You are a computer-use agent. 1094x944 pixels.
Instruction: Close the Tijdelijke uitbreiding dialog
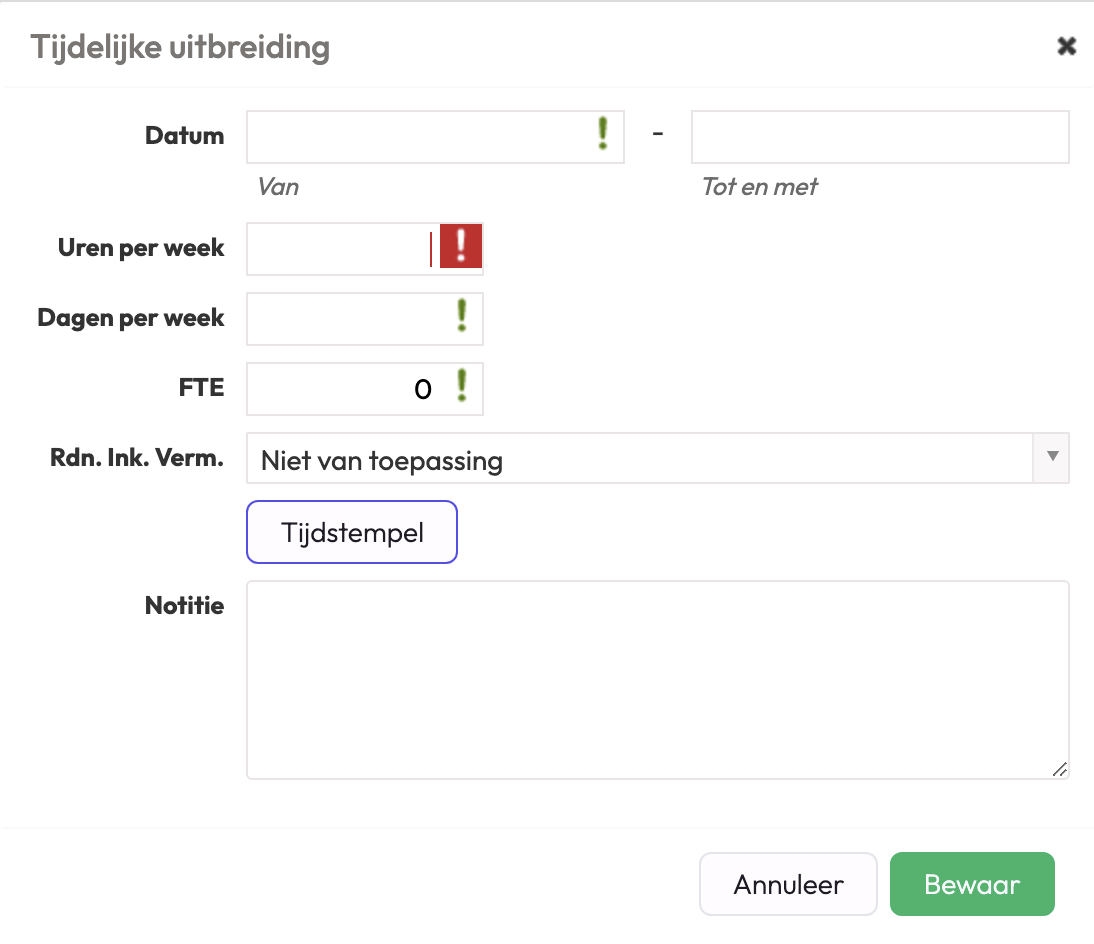(x=1066, y=46)
